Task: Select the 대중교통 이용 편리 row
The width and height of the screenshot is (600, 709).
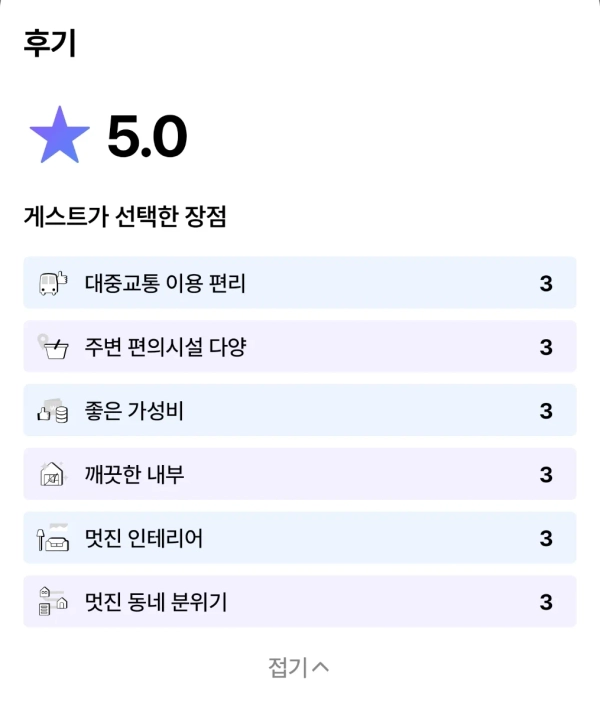Action: (x=300, y=283)
